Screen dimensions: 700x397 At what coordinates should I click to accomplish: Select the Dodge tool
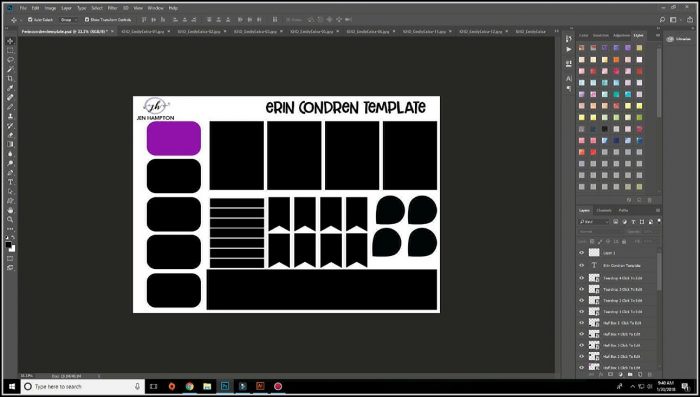click(x=10, y=163)
